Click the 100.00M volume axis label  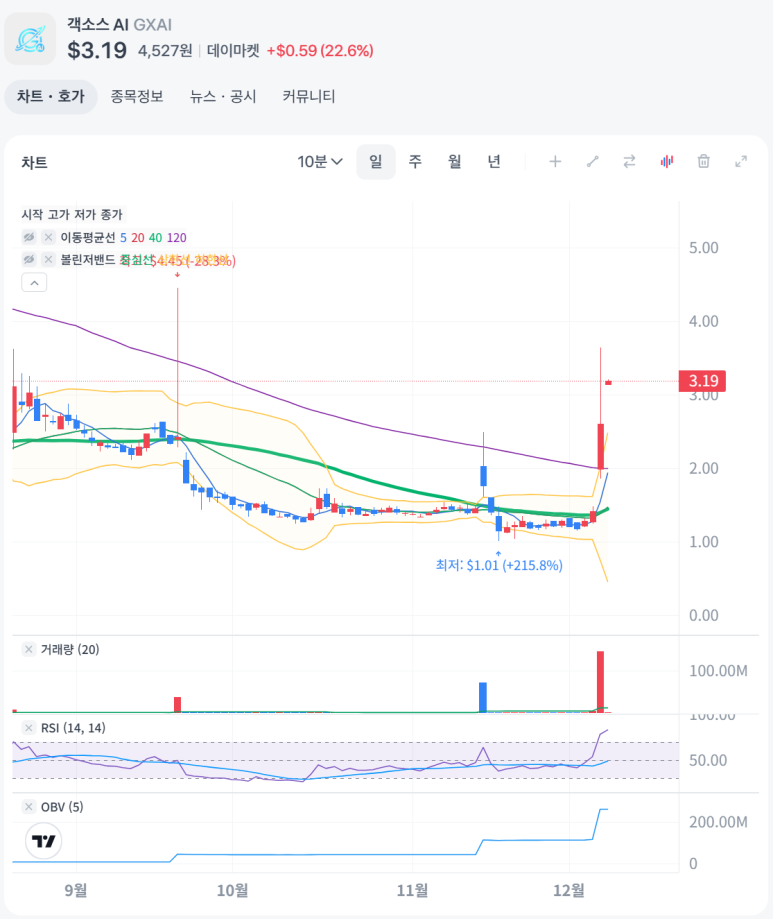tap(718, 670)
